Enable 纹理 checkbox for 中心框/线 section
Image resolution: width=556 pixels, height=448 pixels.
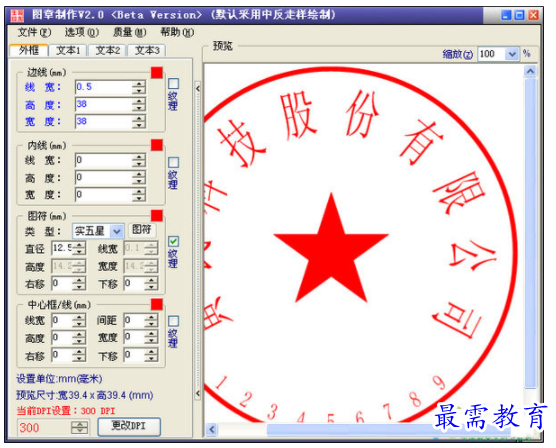(173, 321)
